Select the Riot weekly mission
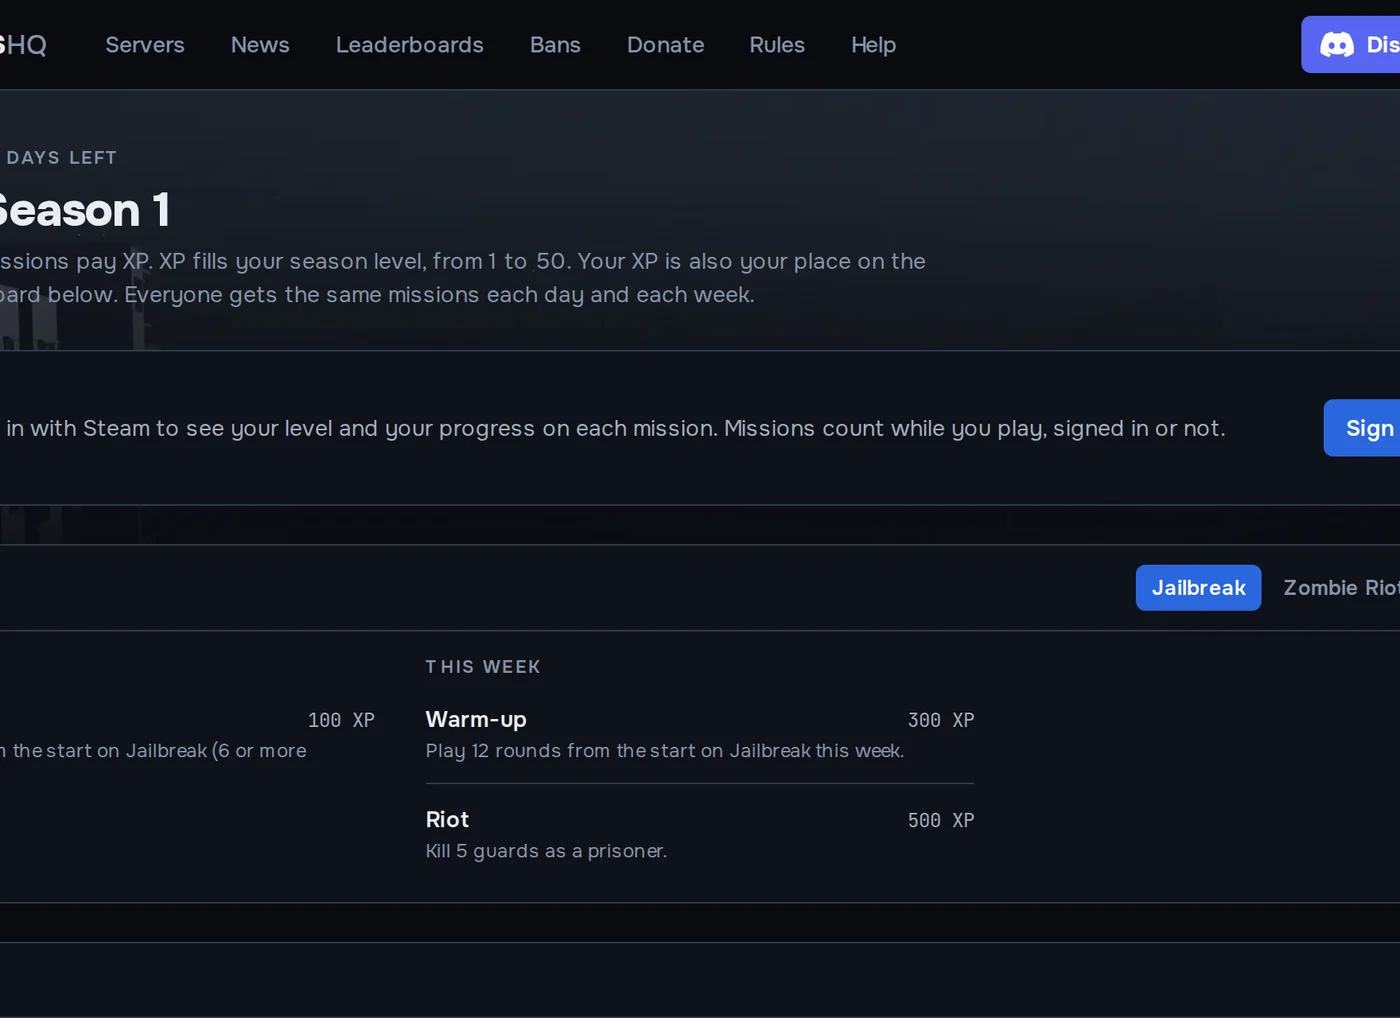The image size is (1400, 1018). click(x=700, y=834)
